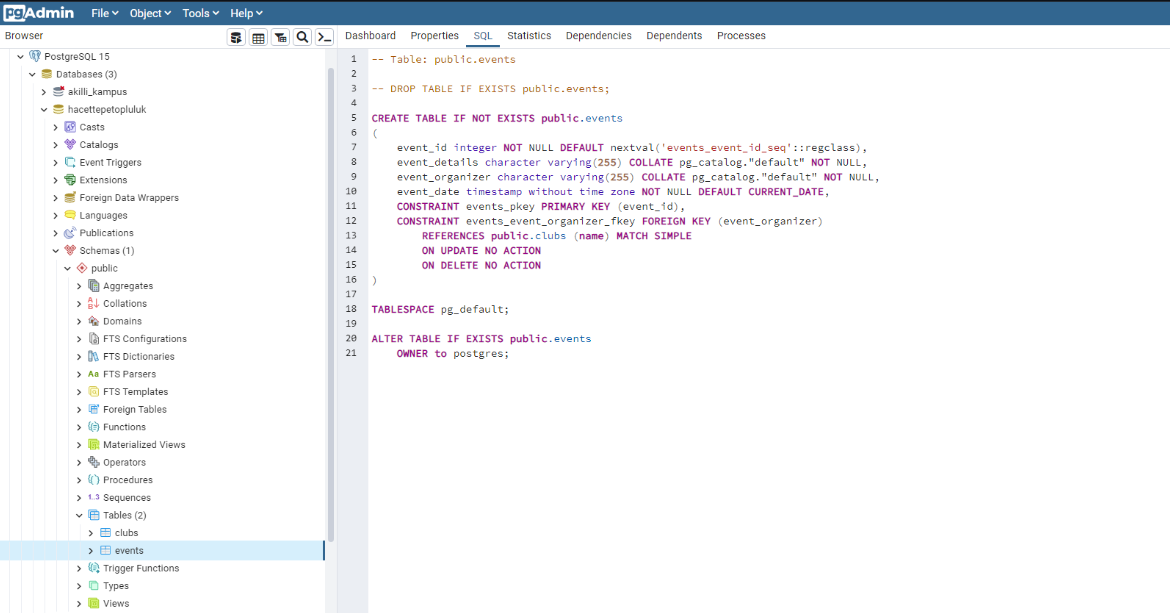Click the View Data grid icon
Image resolution: width=1170 pixels, height=613 pixels.
pyautogui.click(x=258, y=36)
